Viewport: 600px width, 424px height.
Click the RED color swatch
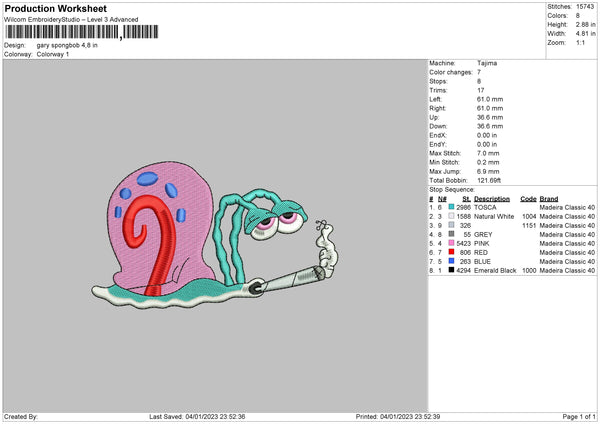pos(451,252)
